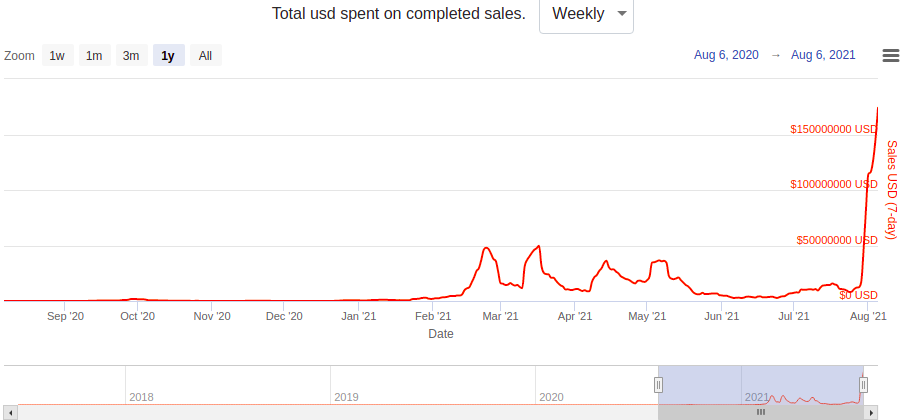Click the scrollbar thumb grip
Image resolution: width=900 pixels, height=420 pixels.
760,412
